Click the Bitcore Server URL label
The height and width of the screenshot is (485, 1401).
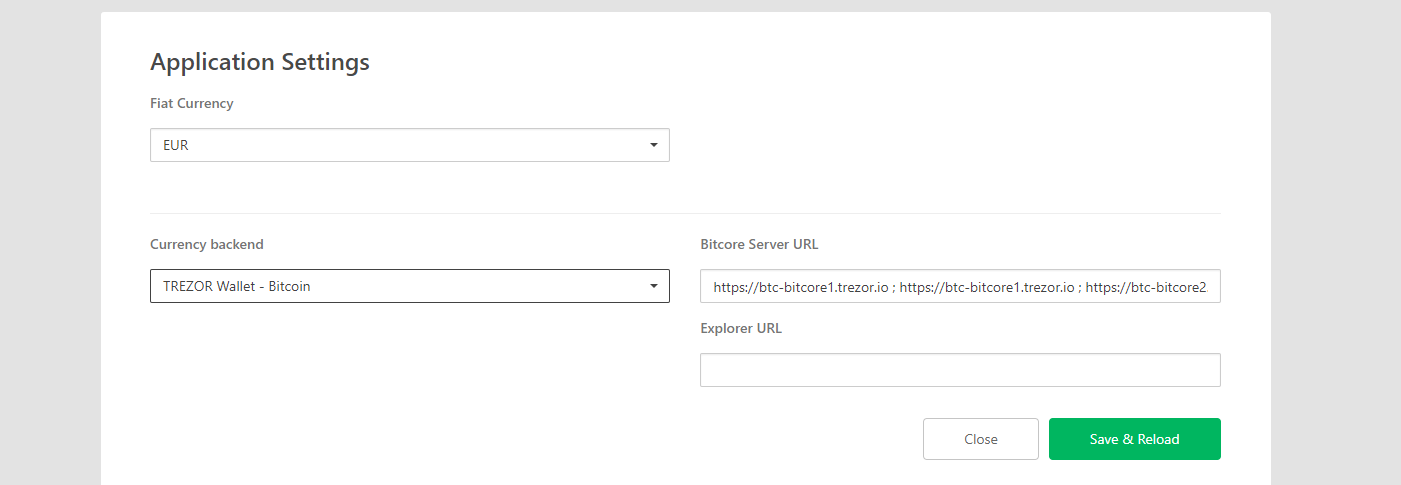[760, 244]
